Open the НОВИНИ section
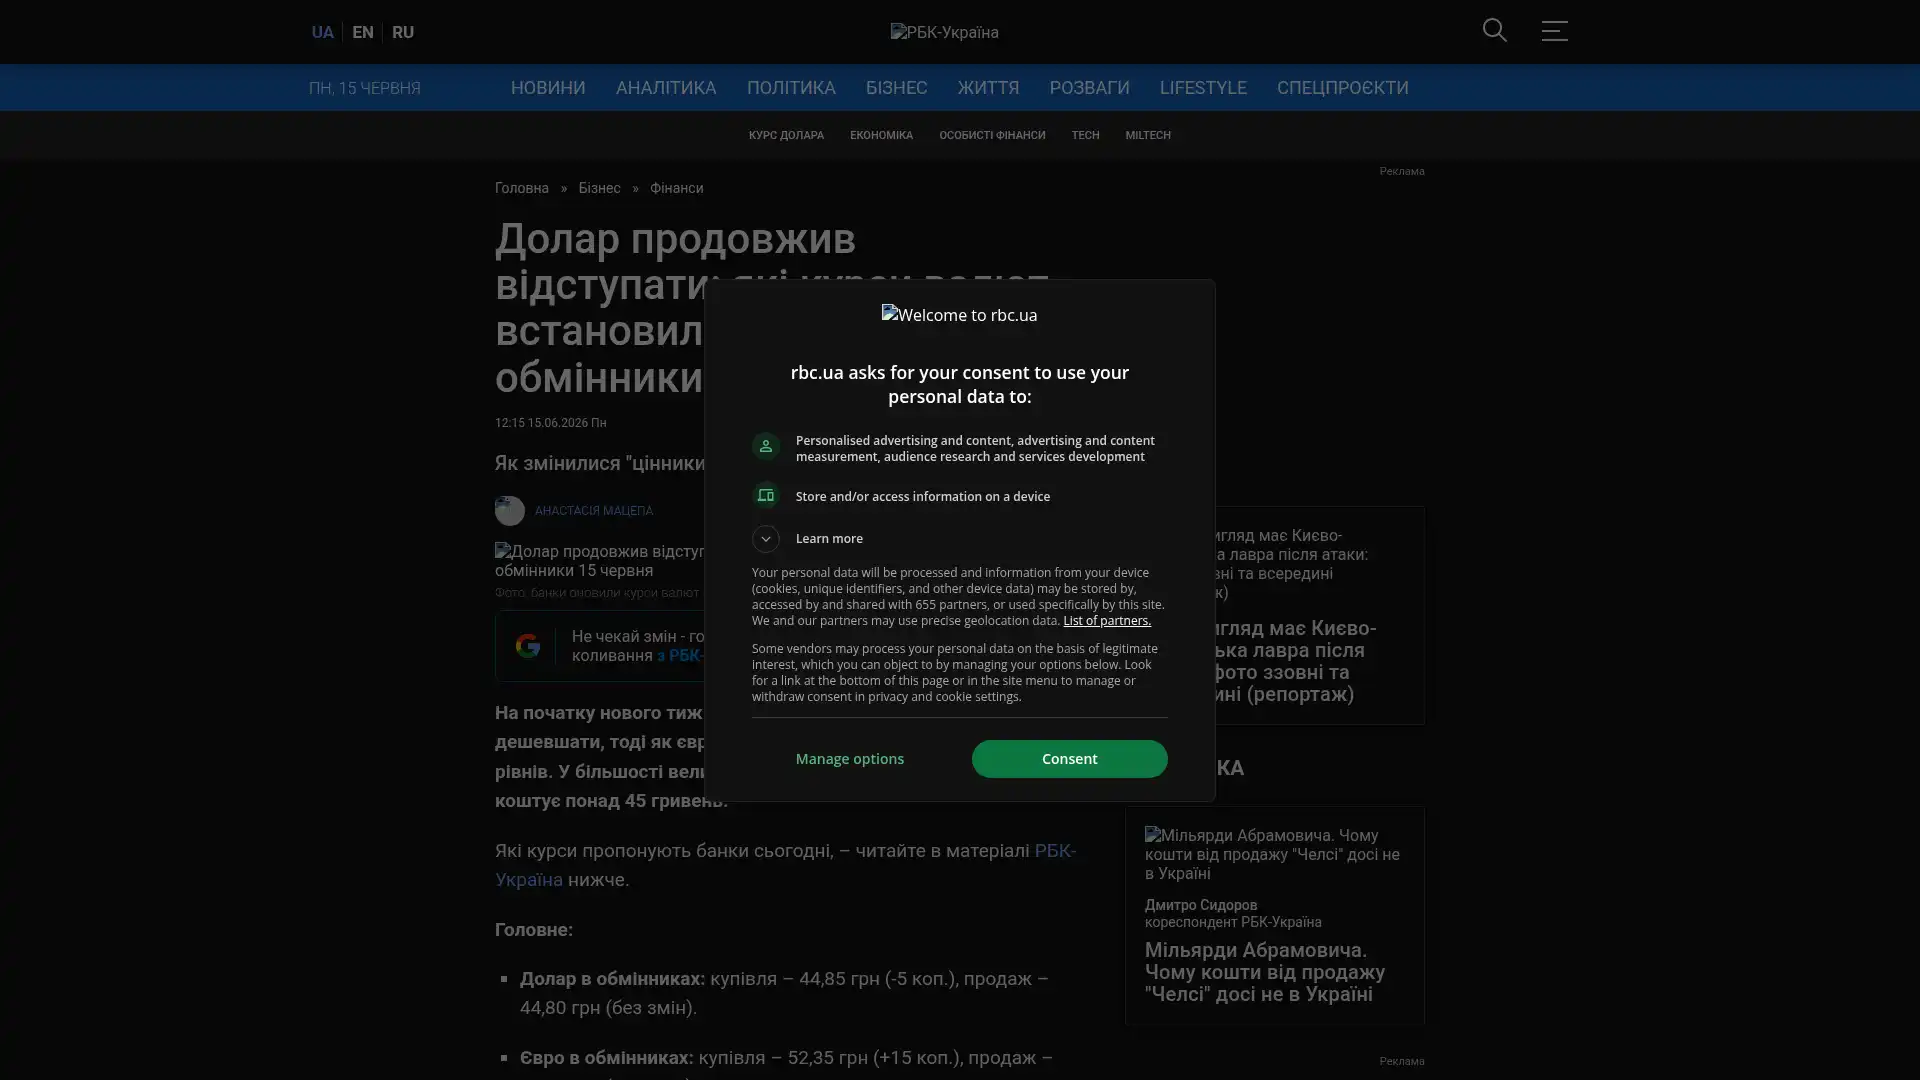Viewport: 1920px width, 1080px height. point(548,88)
